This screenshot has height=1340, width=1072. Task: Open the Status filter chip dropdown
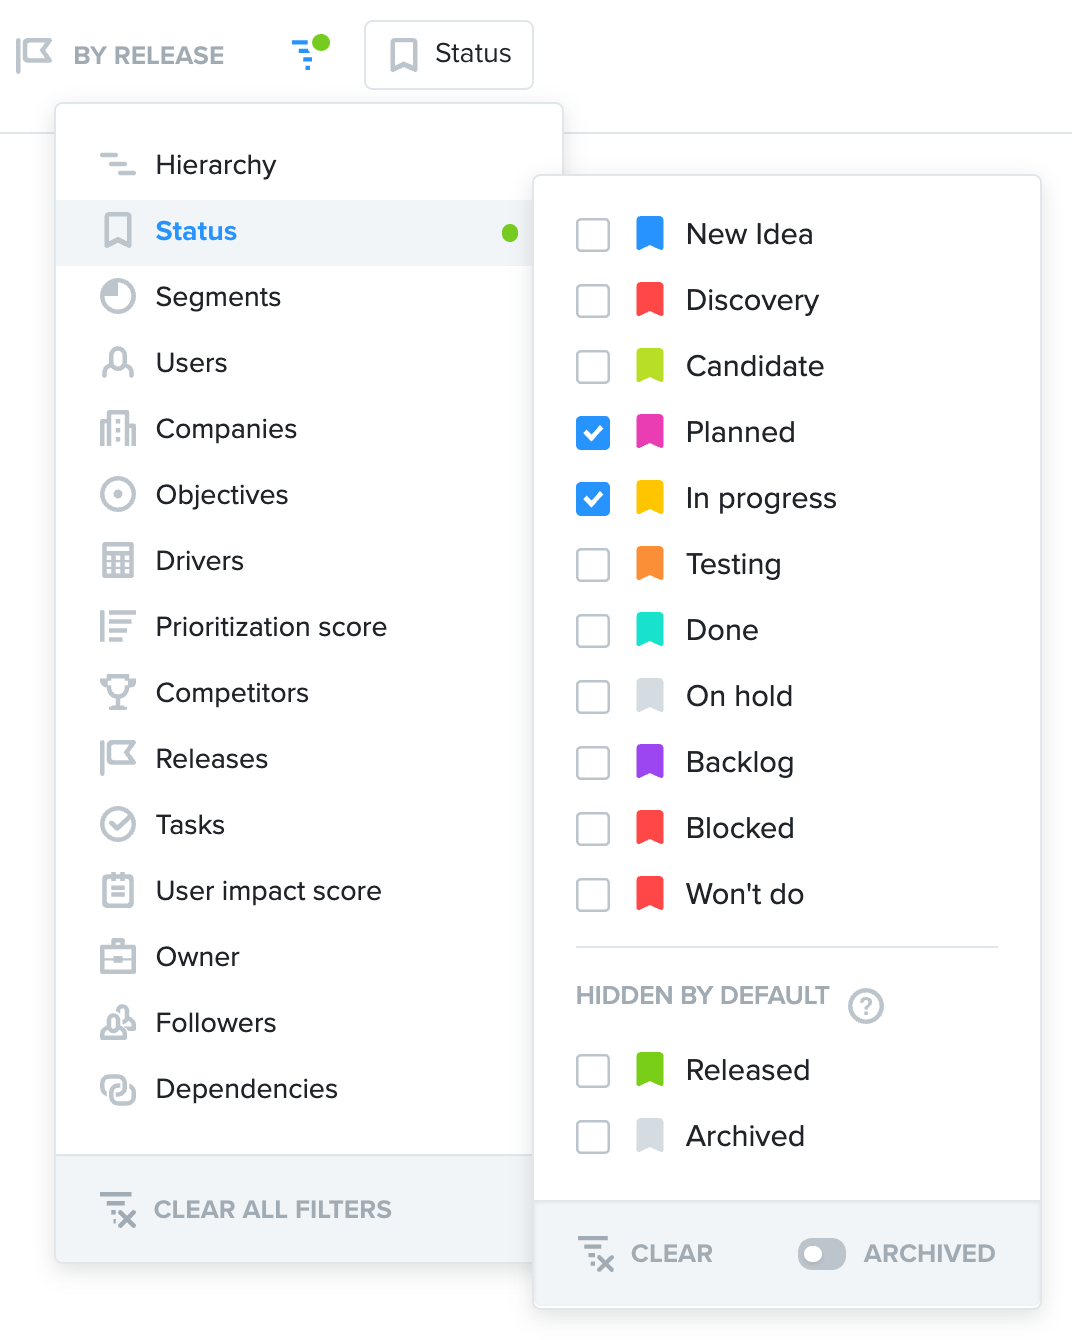[x=449, y=55]
